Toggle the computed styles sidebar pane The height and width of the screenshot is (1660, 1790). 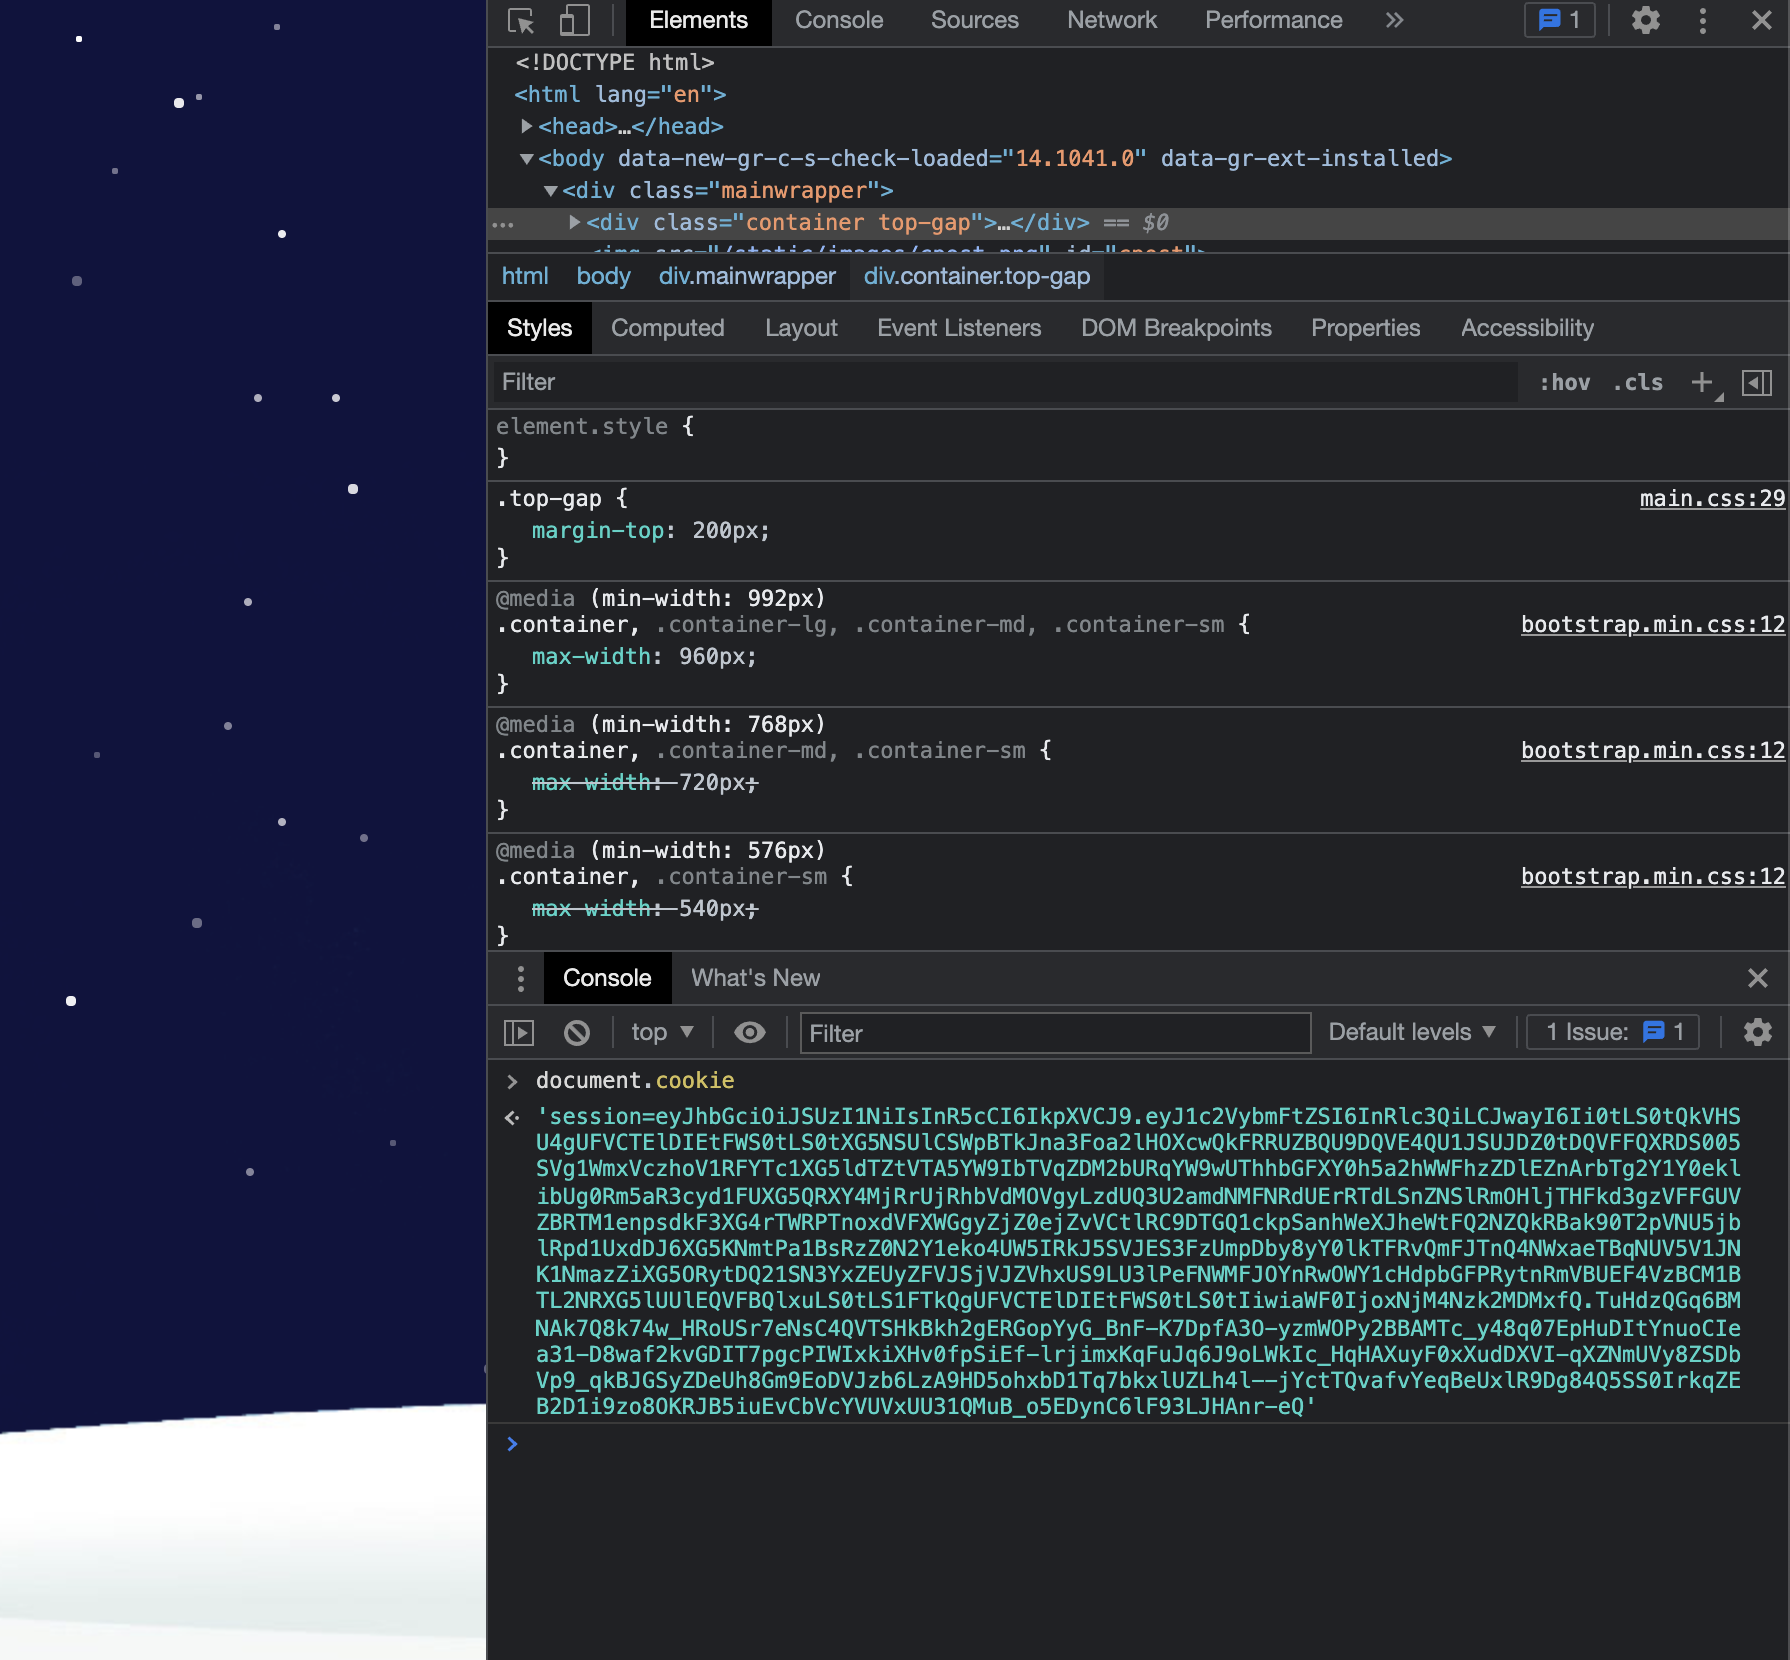[x=1757, y=382]
